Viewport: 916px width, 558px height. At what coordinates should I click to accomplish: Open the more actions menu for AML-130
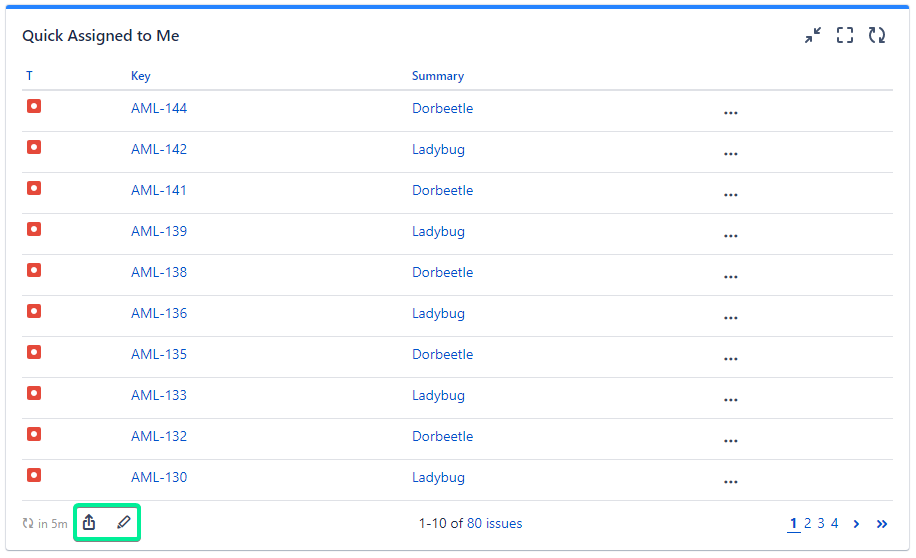pyautogui.click(x=730, y=482)
